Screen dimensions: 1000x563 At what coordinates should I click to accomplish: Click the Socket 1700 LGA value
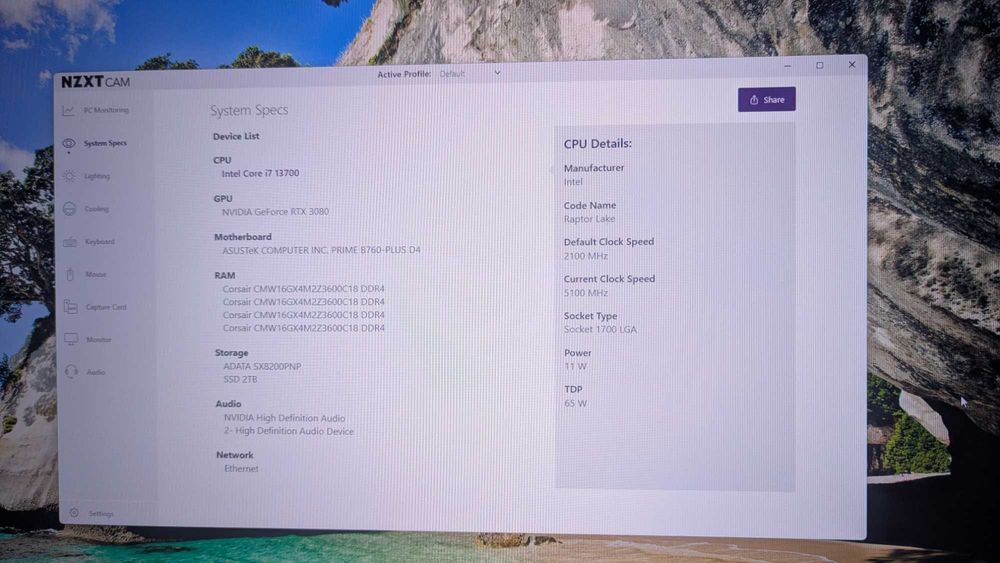pyautogui.click(x=600, y=330)
